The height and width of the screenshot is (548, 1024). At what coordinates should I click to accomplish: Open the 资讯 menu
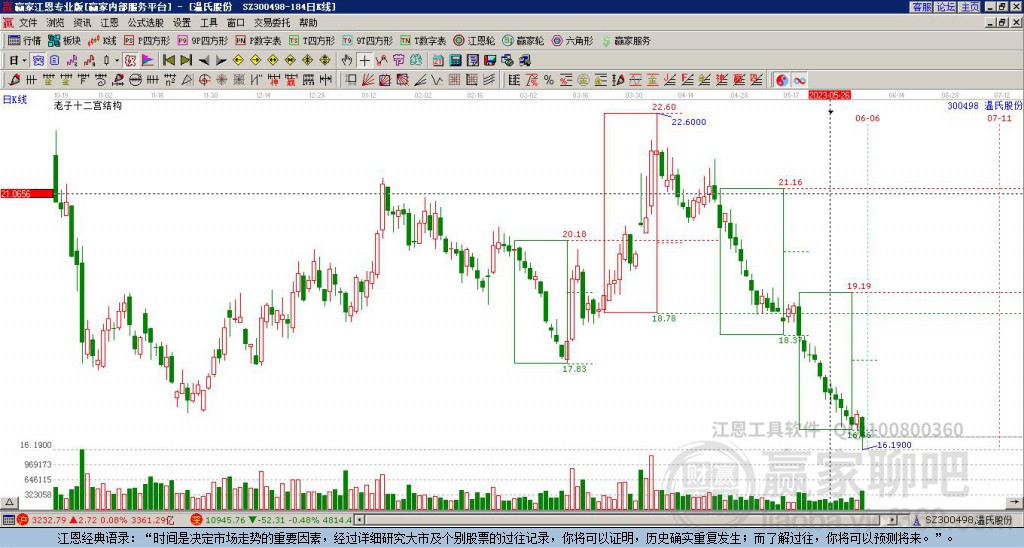coord(82,23)
